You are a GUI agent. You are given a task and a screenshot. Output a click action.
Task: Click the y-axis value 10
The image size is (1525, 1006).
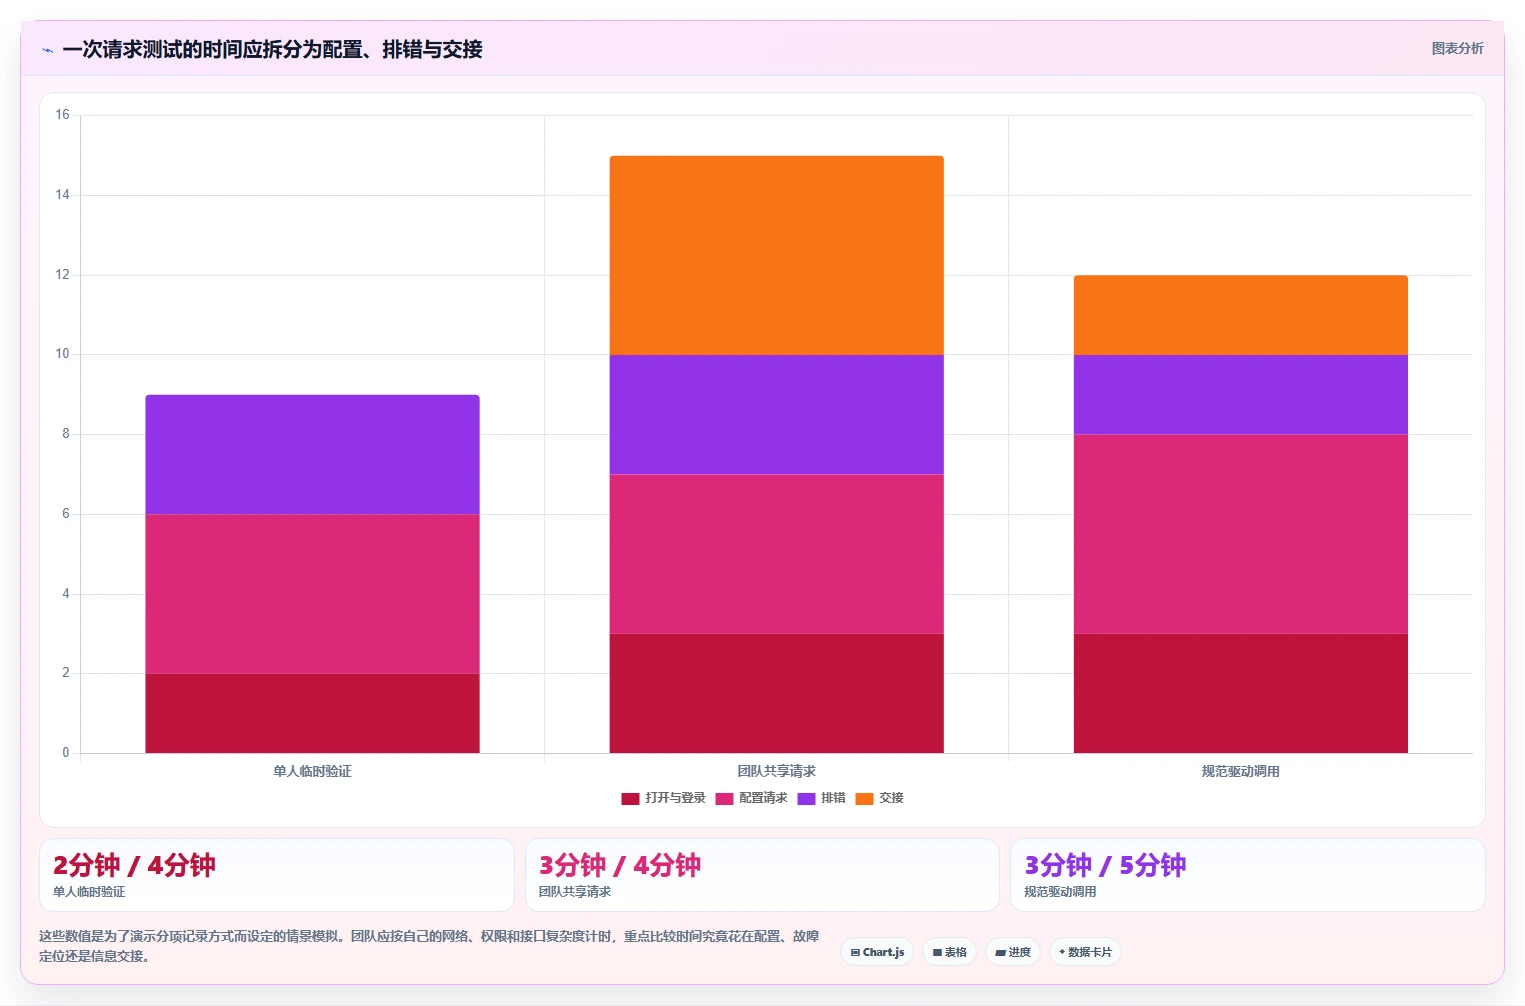pyautogui.click(x=62, y=354)
